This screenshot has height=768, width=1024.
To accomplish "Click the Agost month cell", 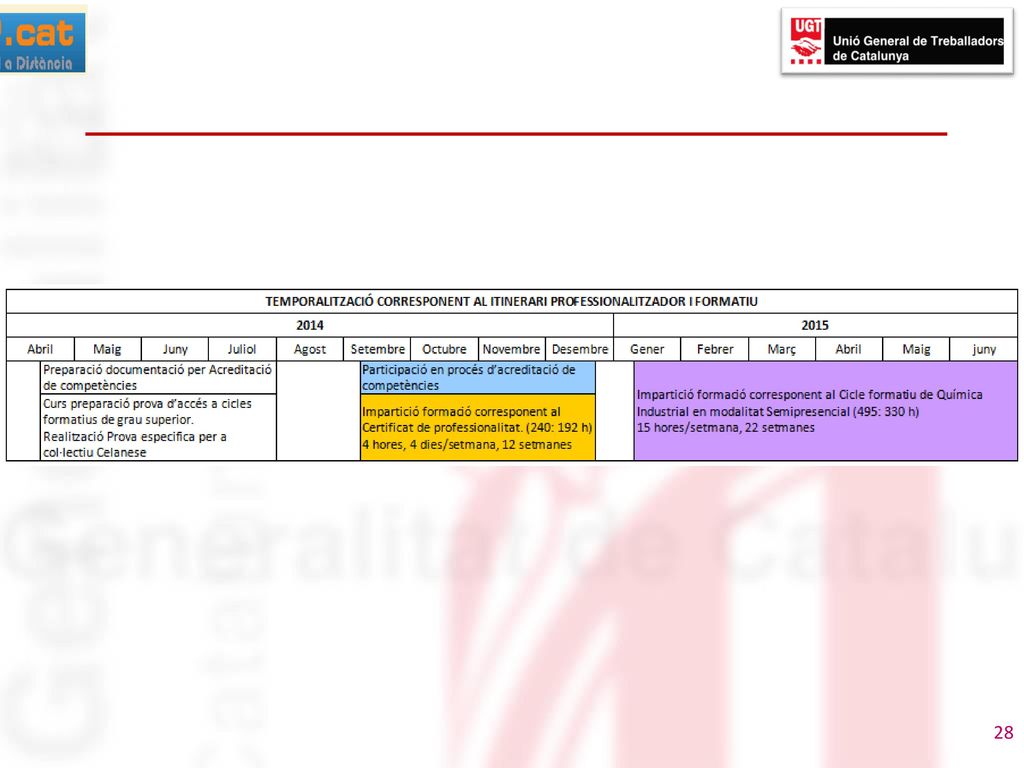I will 310,349.
